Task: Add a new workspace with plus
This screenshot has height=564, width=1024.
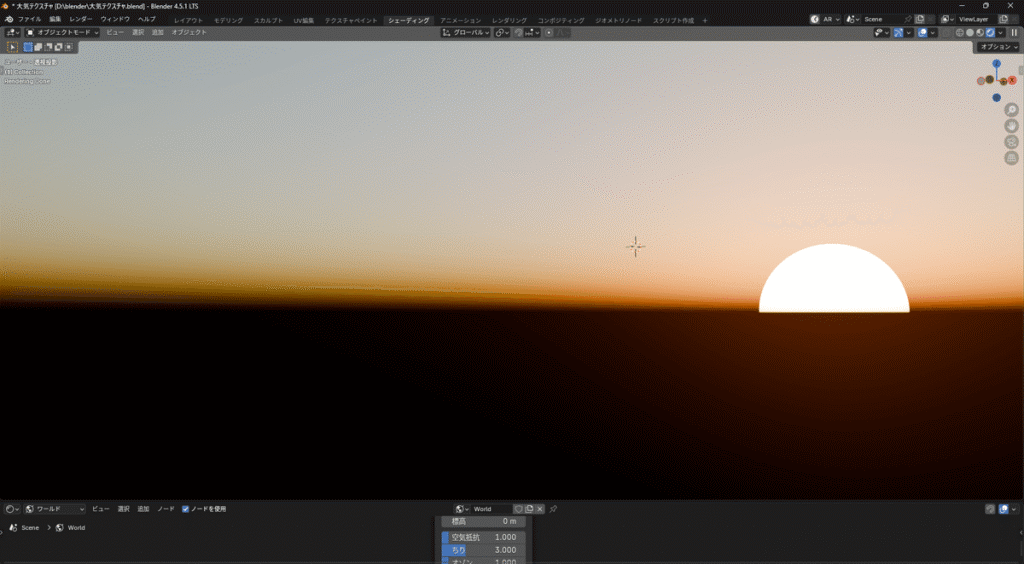Action: [x=705, y=20]
